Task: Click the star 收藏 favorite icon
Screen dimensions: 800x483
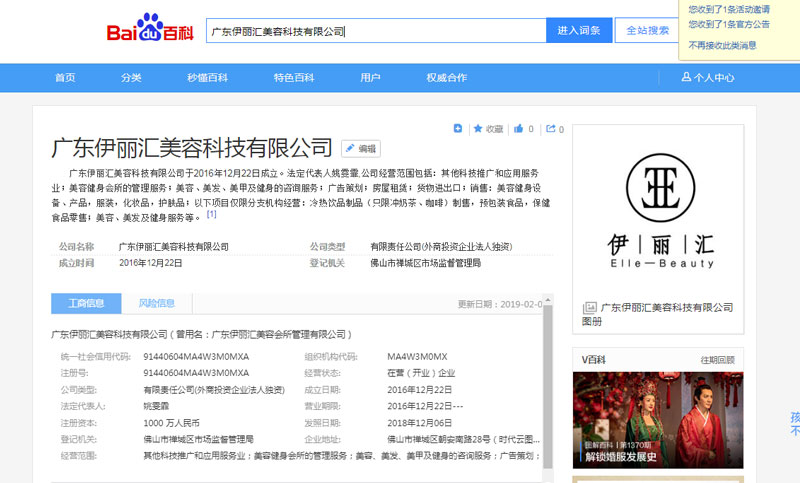Action: [x=478, y=129]
